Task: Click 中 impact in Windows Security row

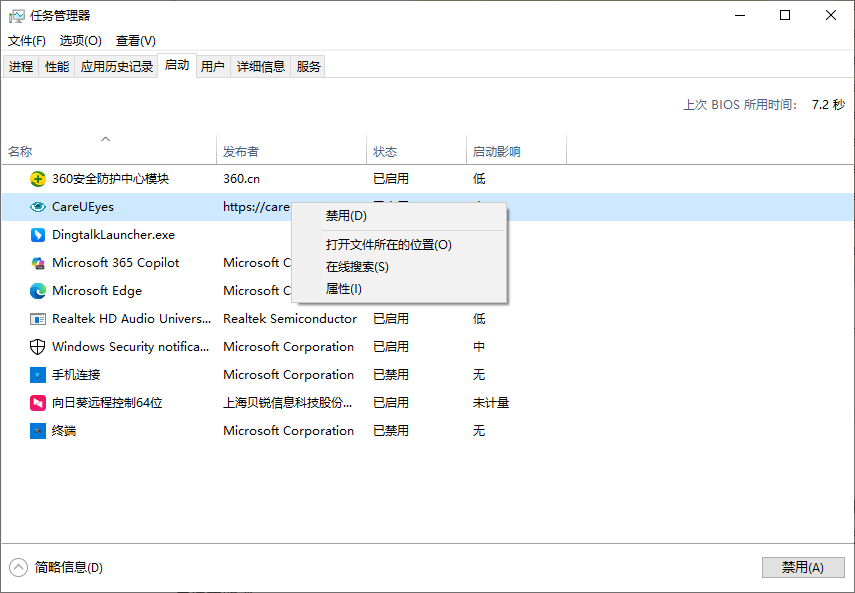Action: 479,347
